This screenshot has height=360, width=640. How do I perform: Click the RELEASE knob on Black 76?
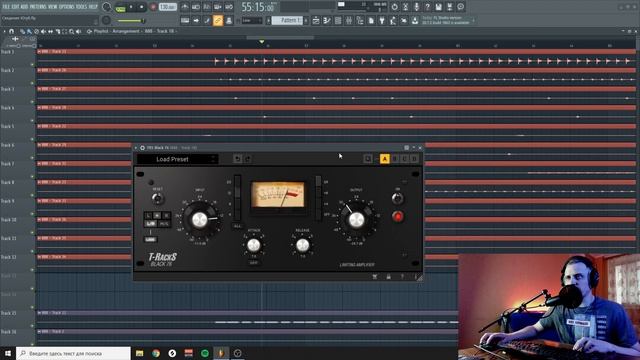tap(302, 245)
